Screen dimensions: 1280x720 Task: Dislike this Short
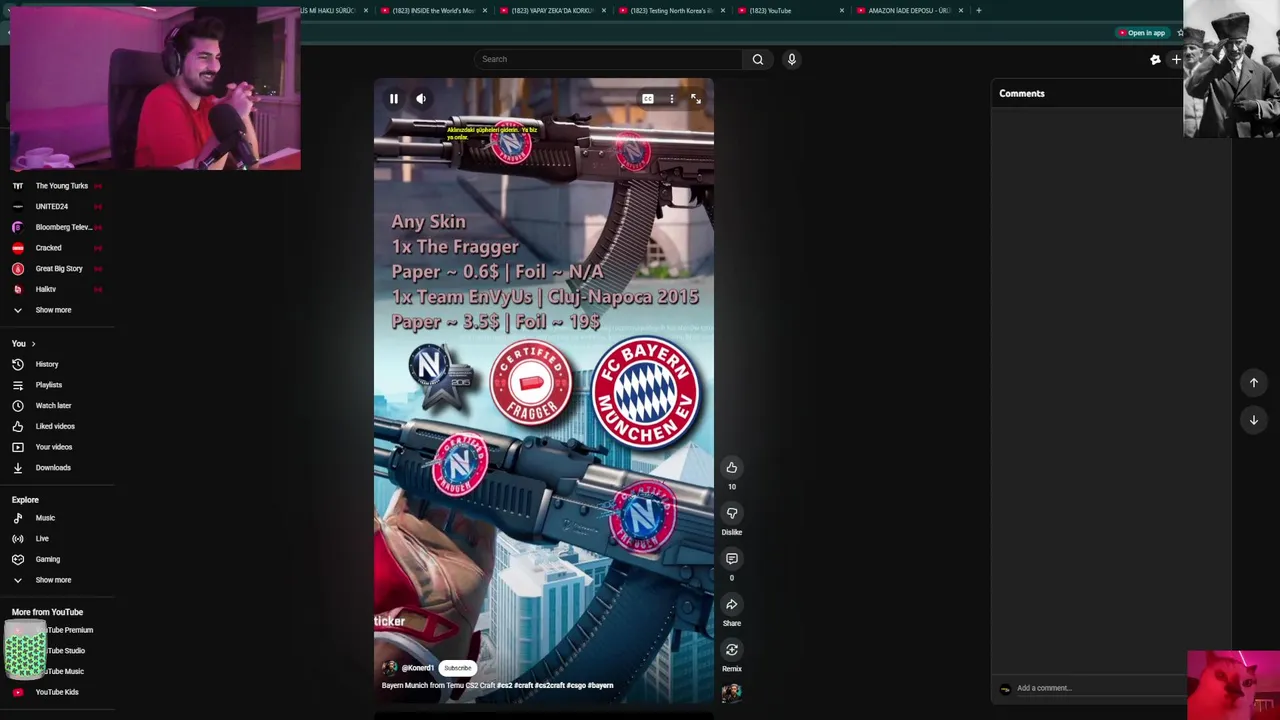pos(732,513)
